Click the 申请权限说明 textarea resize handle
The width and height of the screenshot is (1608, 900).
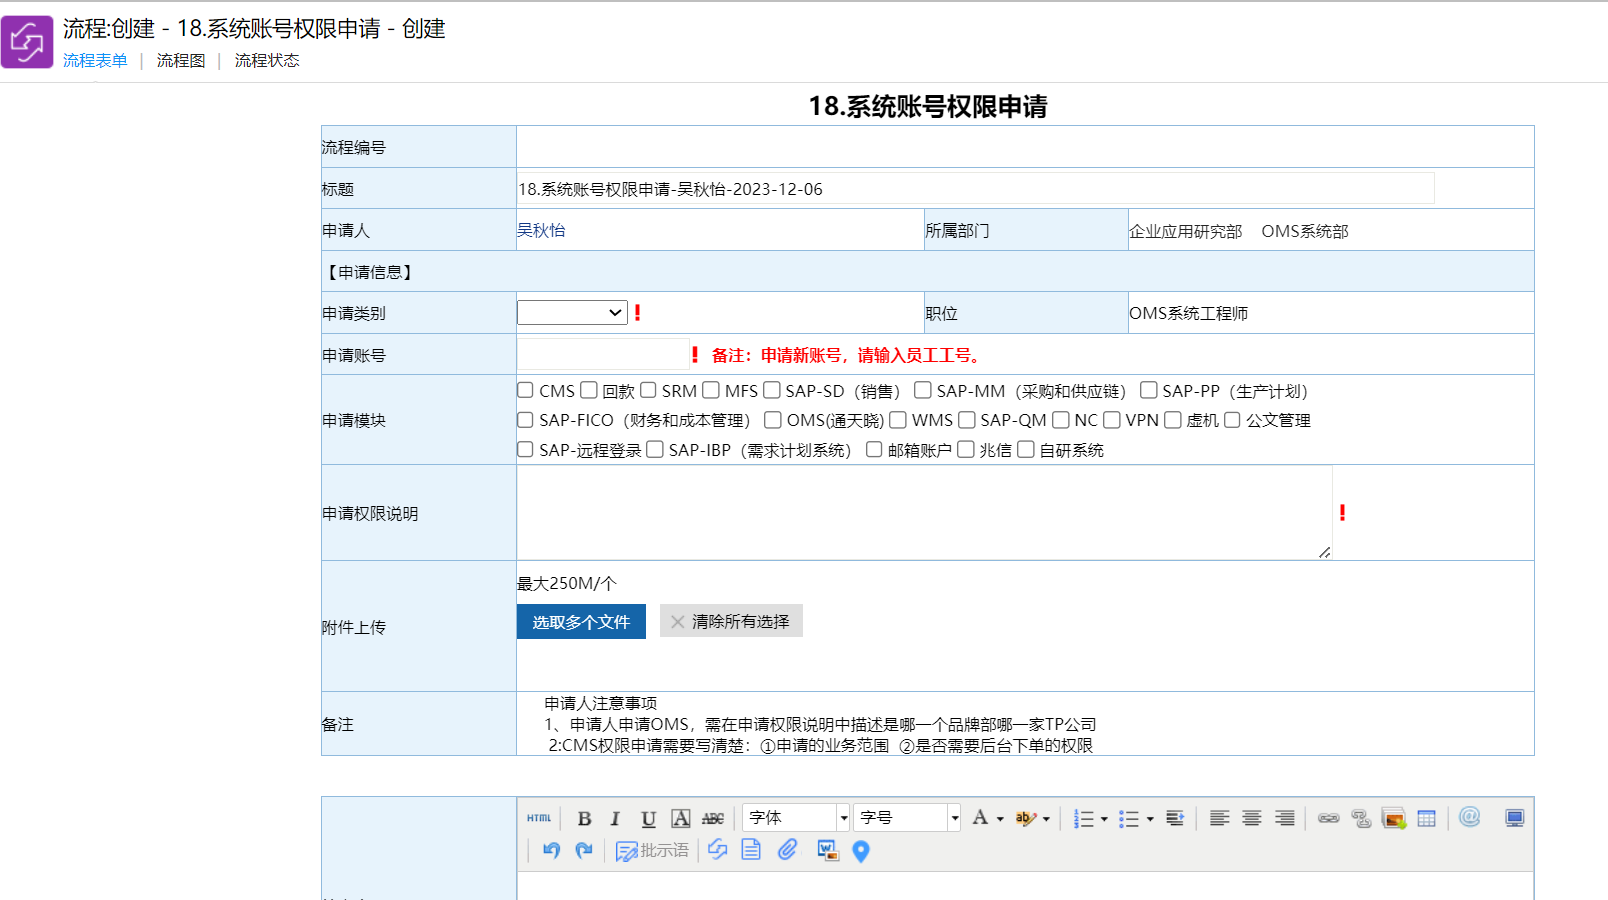tap(1324, 552)
